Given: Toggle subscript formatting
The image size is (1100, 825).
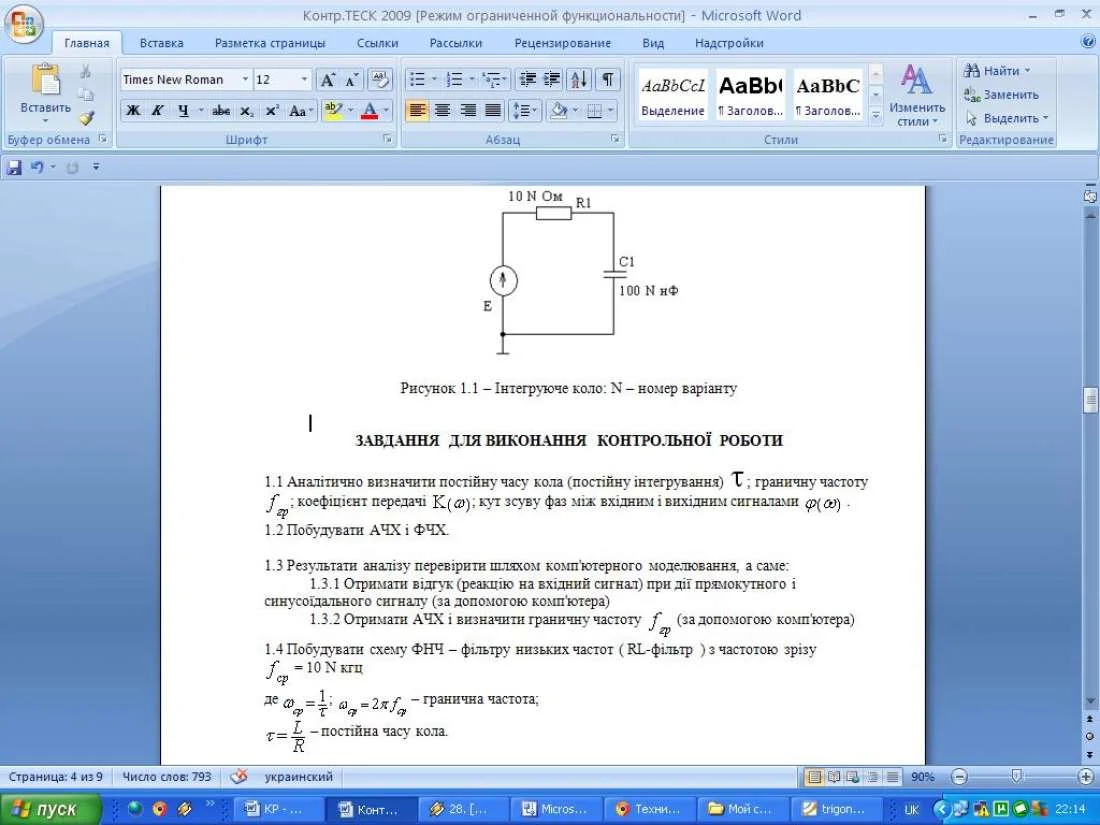Looking at the screenshot, I should (x=246, y=111).
